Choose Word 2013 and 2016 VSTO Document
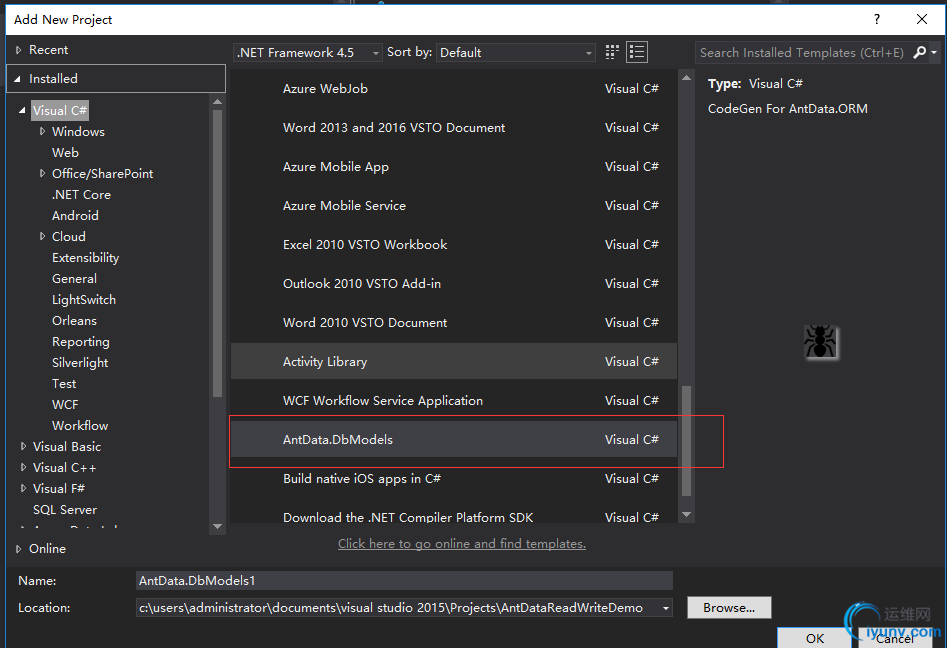 tap(454, 127)
